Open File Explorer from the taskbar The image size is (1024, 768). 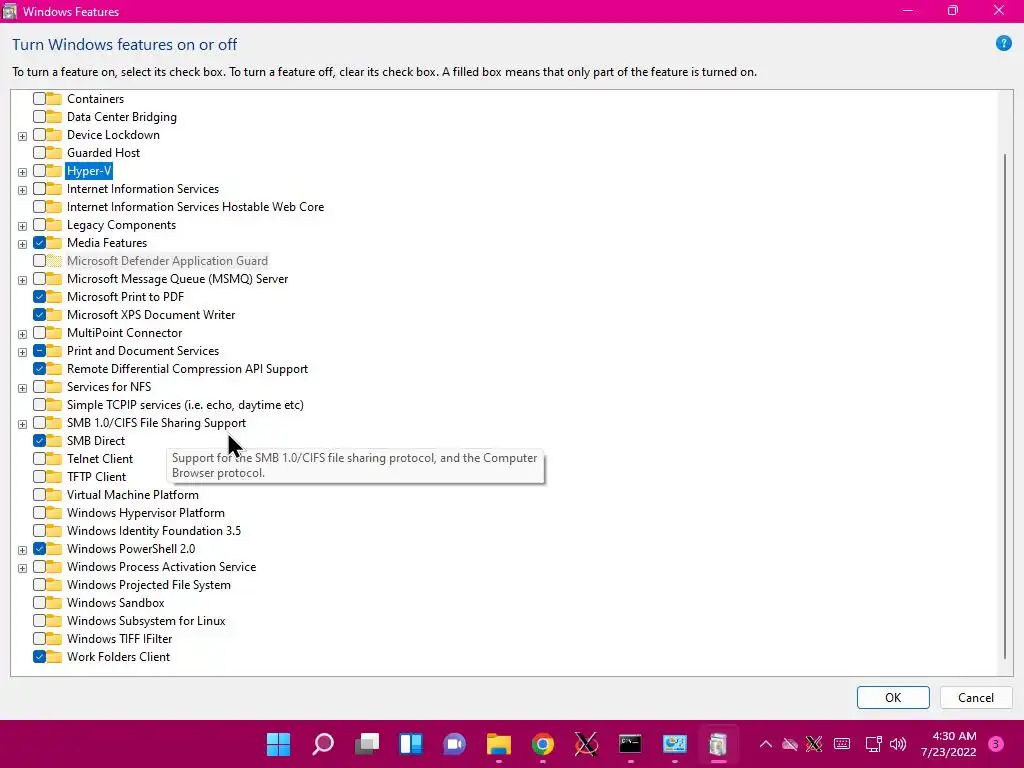(499, 744)
